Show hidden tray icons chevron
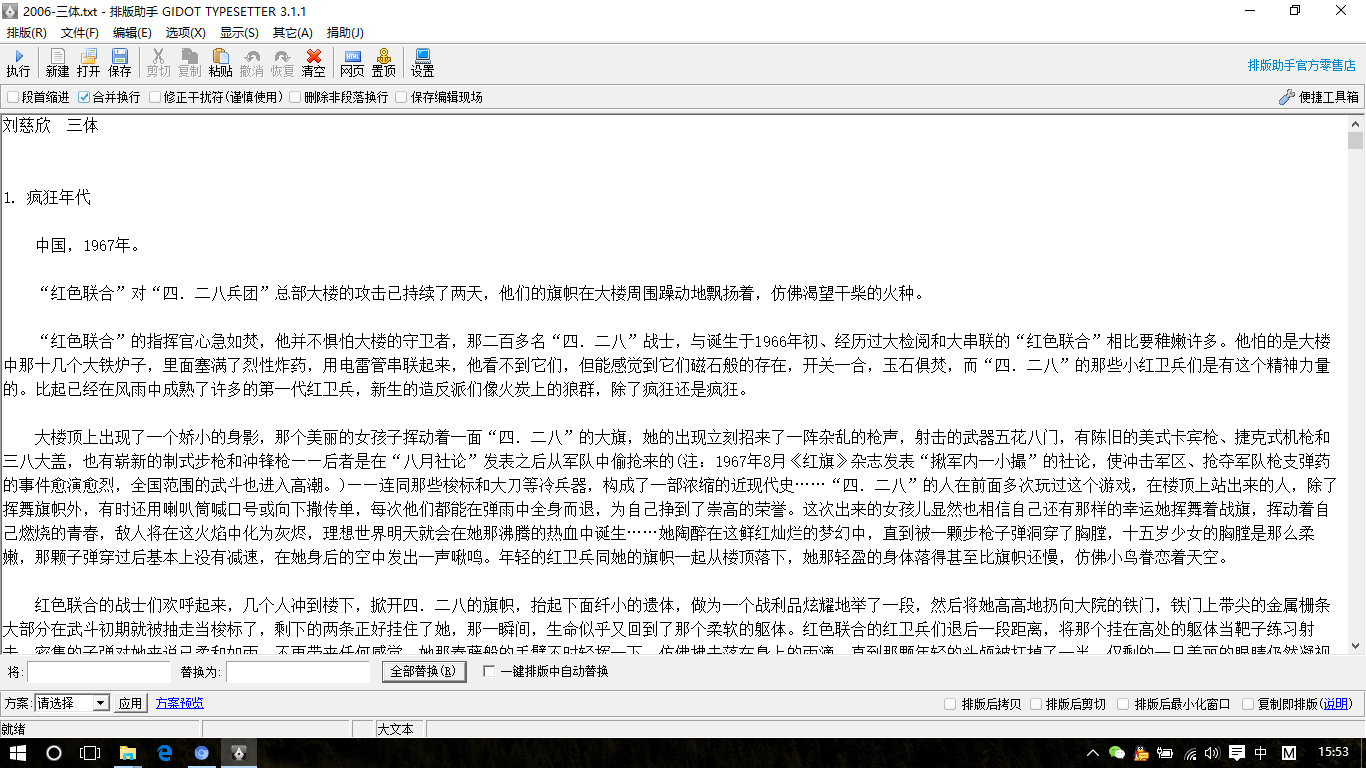This screenshot has height=768, width=1366. coord(1093,753)
